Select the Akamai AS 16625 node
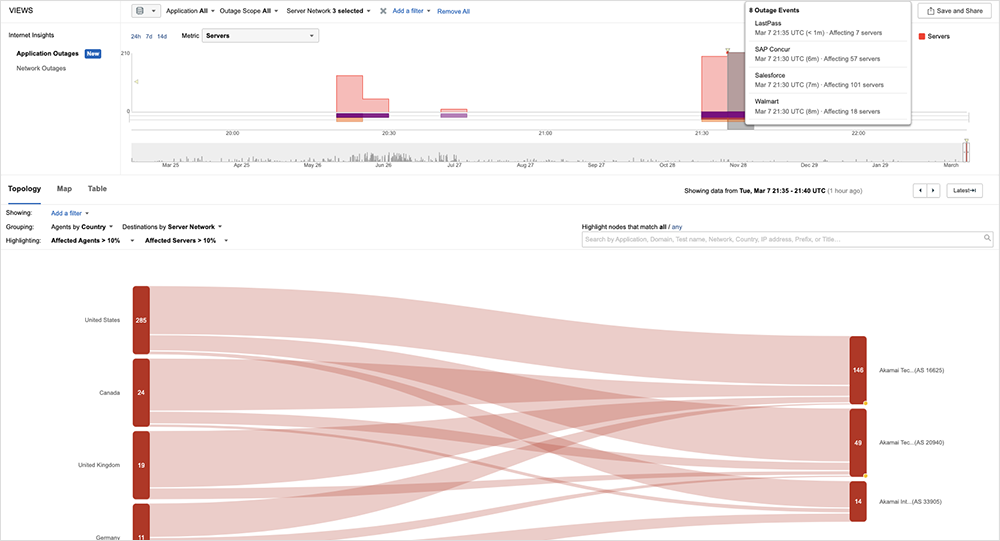 point(857,370)
